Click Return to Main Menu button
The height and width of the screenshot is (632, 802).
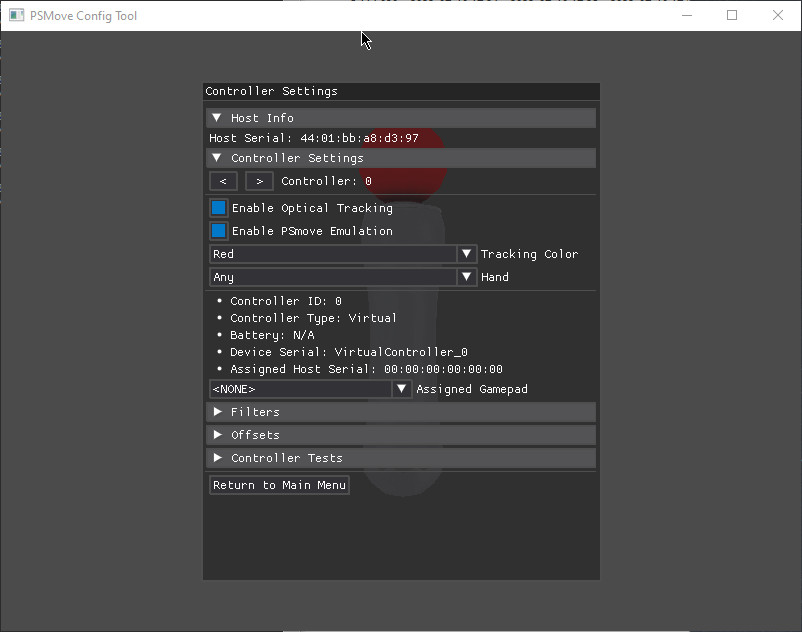[x=279, y=485]
